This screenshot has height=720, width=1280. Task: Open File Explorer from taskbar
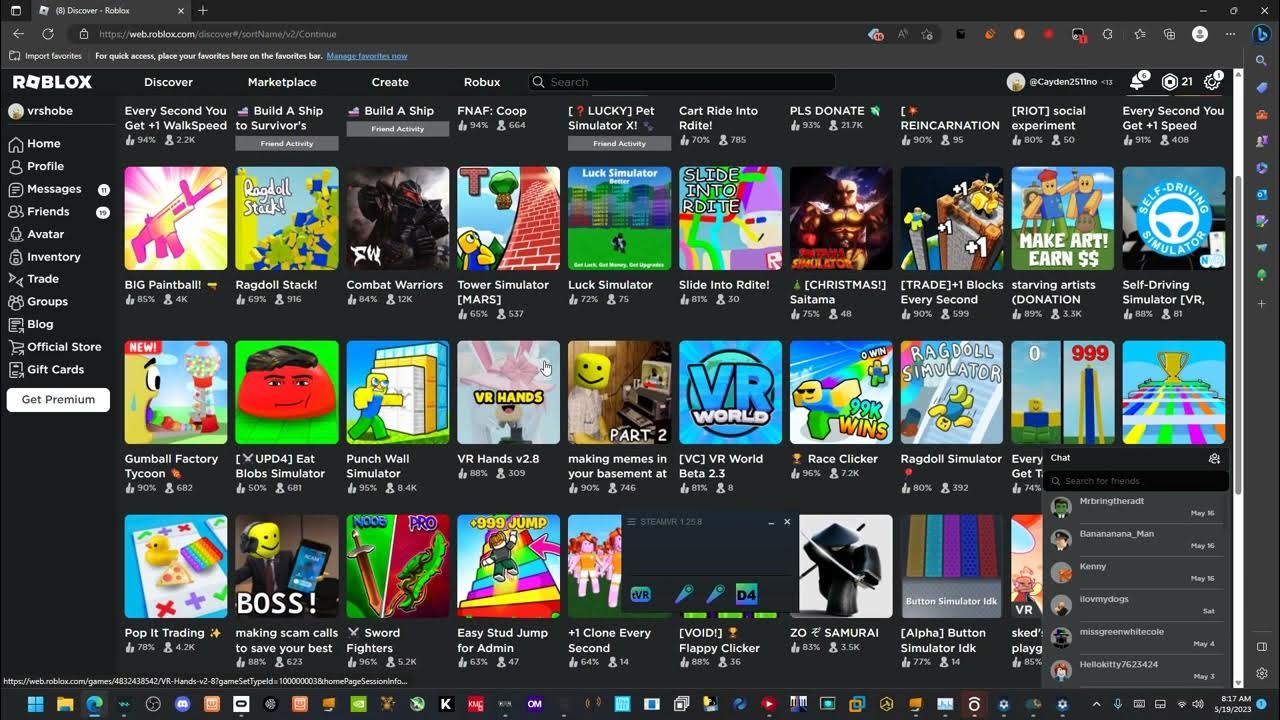pos(65,704)
